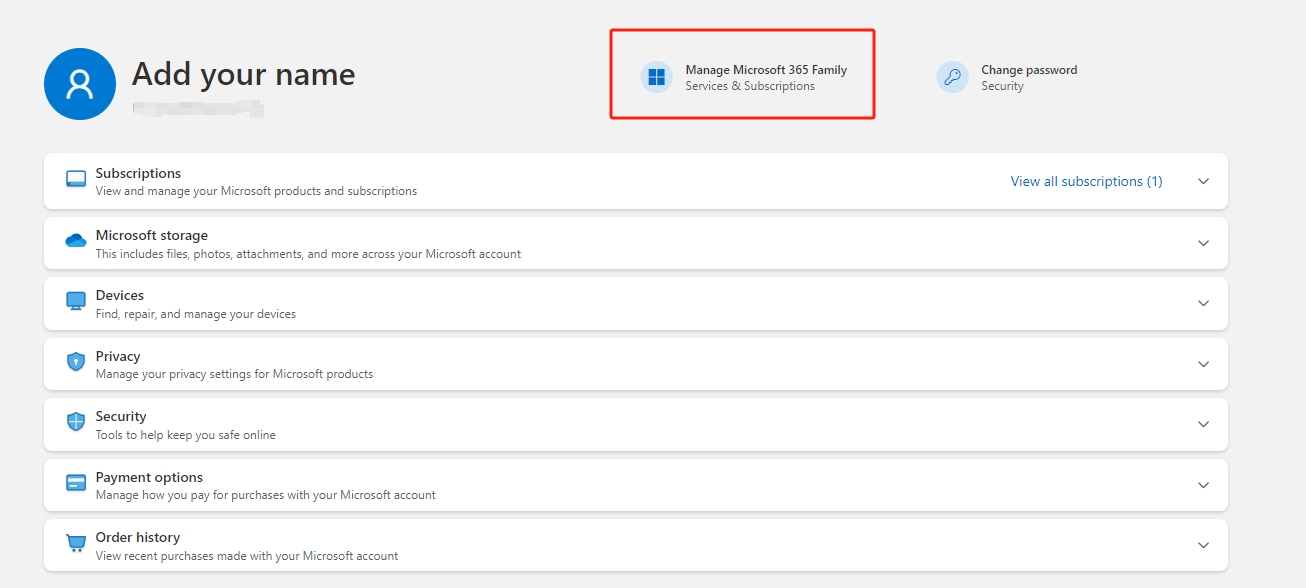The image size is (1306, 588).
Task: Click the Change password key icon
Action: point(952,77)
